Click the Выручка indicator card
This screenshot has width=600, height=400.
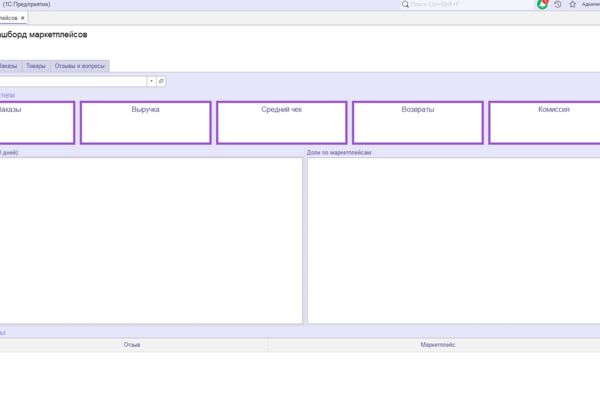pos(145,122)
